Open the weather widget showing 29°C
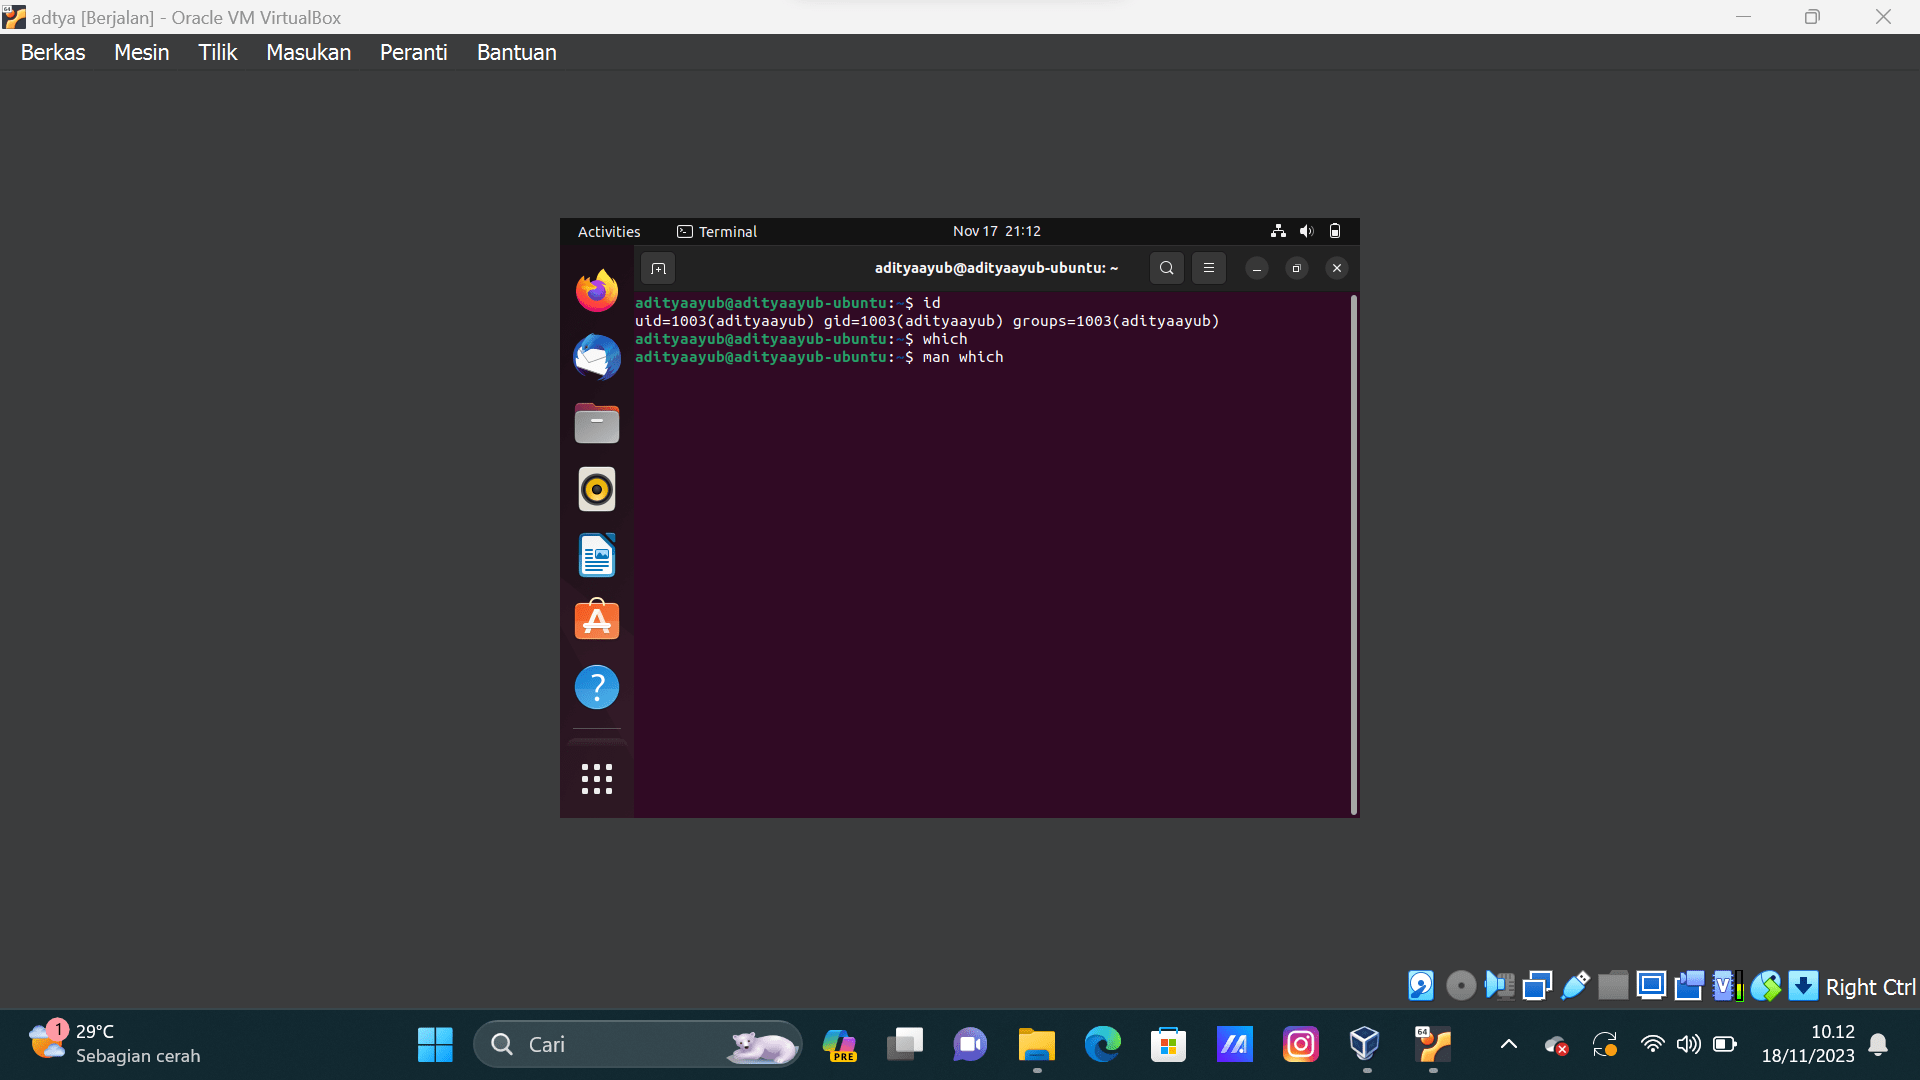Viewport: 1920px width, 1080px height. coord(115,1044)
